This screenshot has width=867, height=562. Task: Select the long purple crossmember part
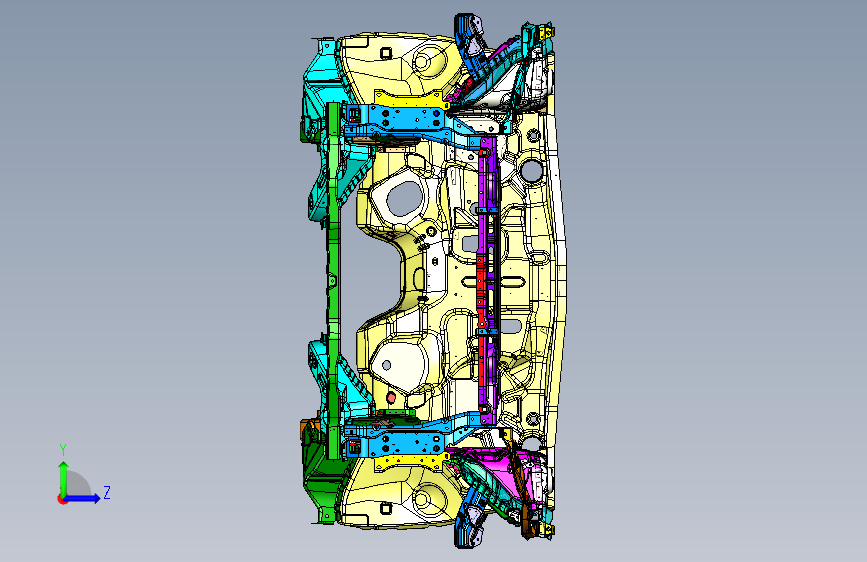488,281
